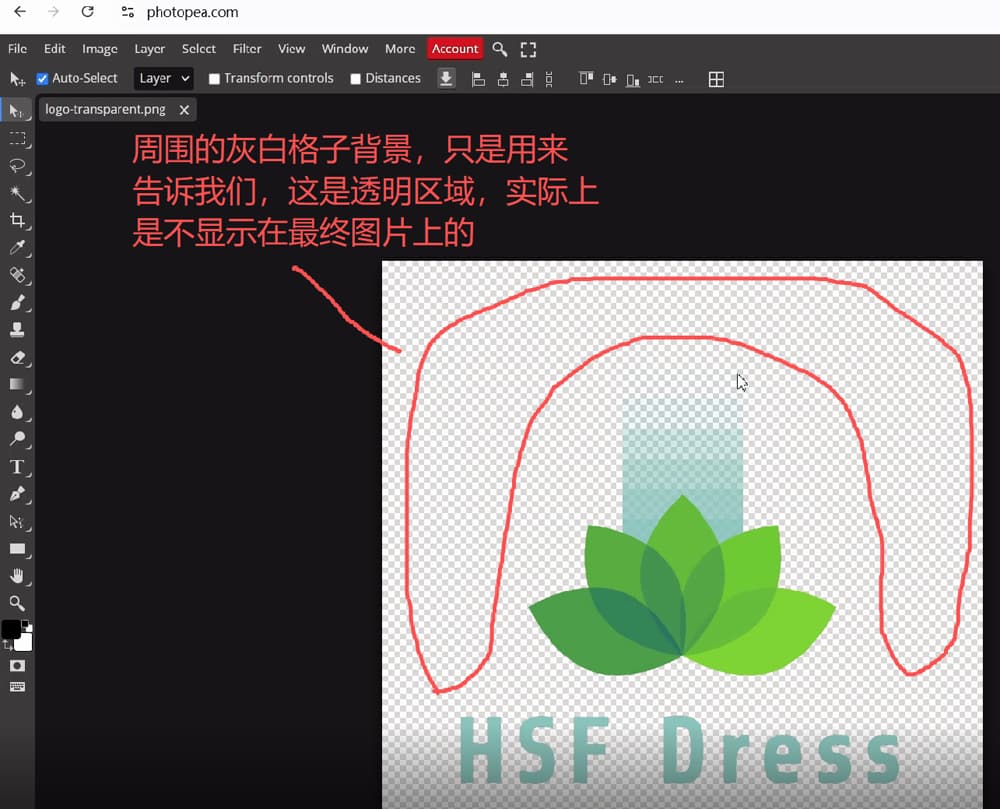This screenshot has width=1000, height=809.
Task: Select the Brush tool
Action: point(17,303)
